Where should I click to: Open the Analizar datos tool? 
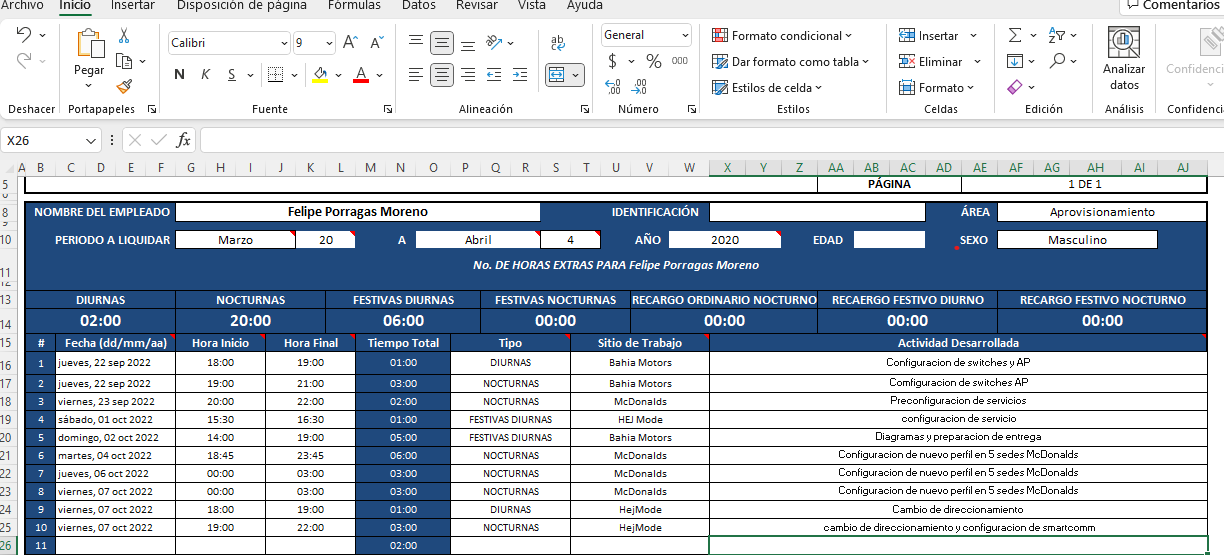(x=1124, y=58)
